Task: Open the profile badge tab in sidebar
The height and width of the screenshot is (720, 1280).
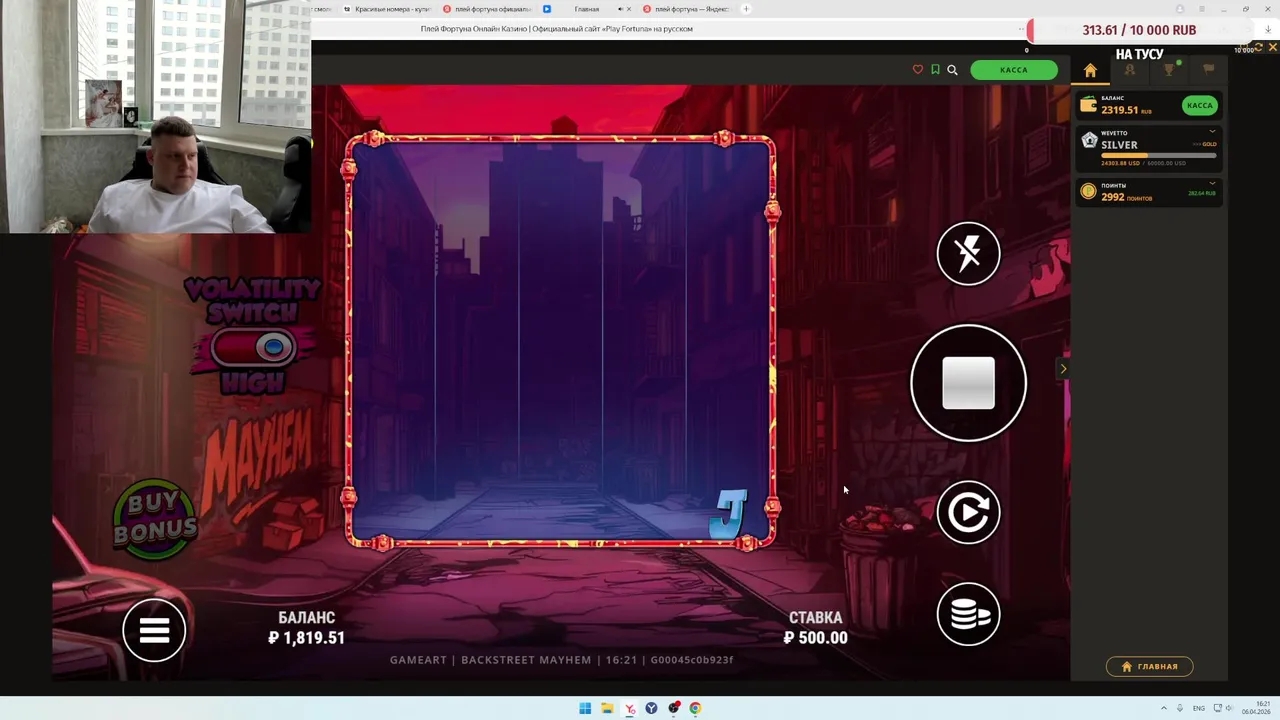Action: pyautogui.click(x=1130, y=70)
